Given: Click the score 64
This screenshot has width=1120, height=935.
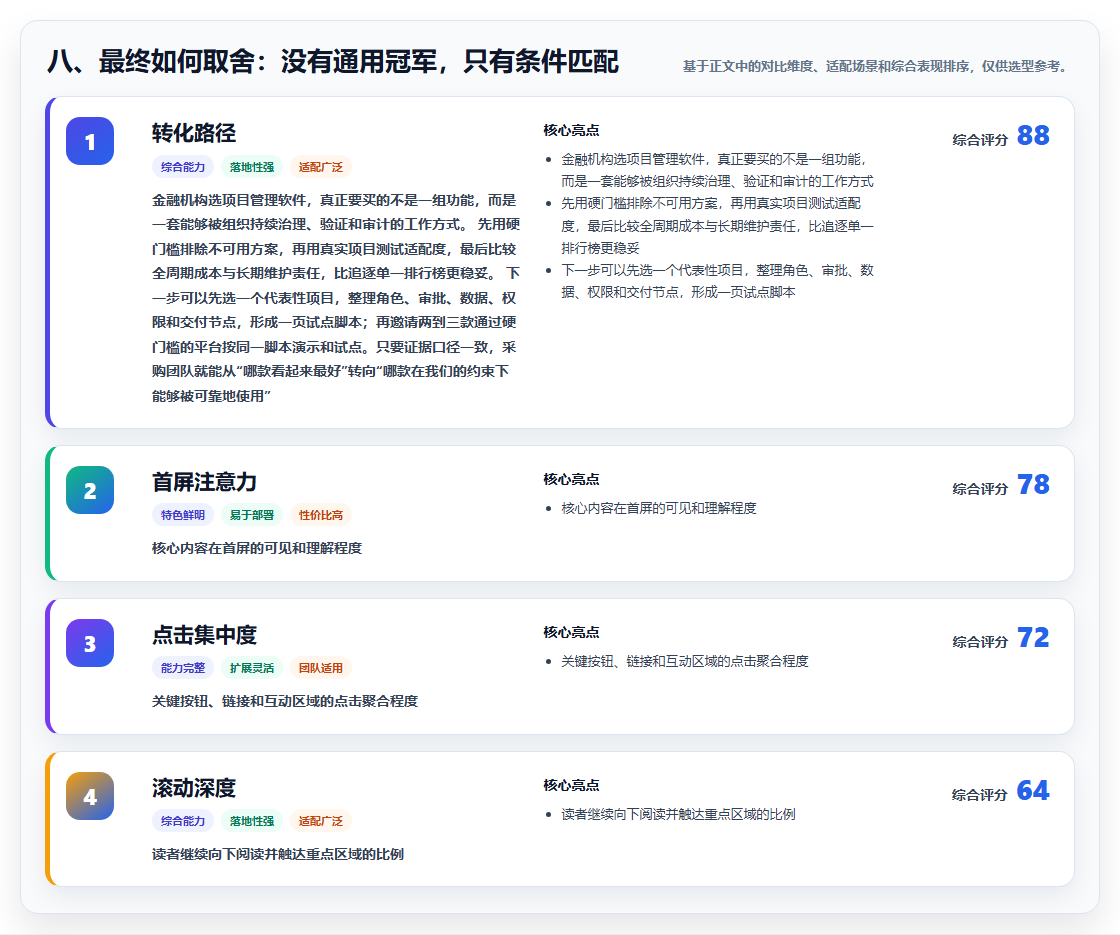Looking at the screenshot, I should (x=1033, y=791).
